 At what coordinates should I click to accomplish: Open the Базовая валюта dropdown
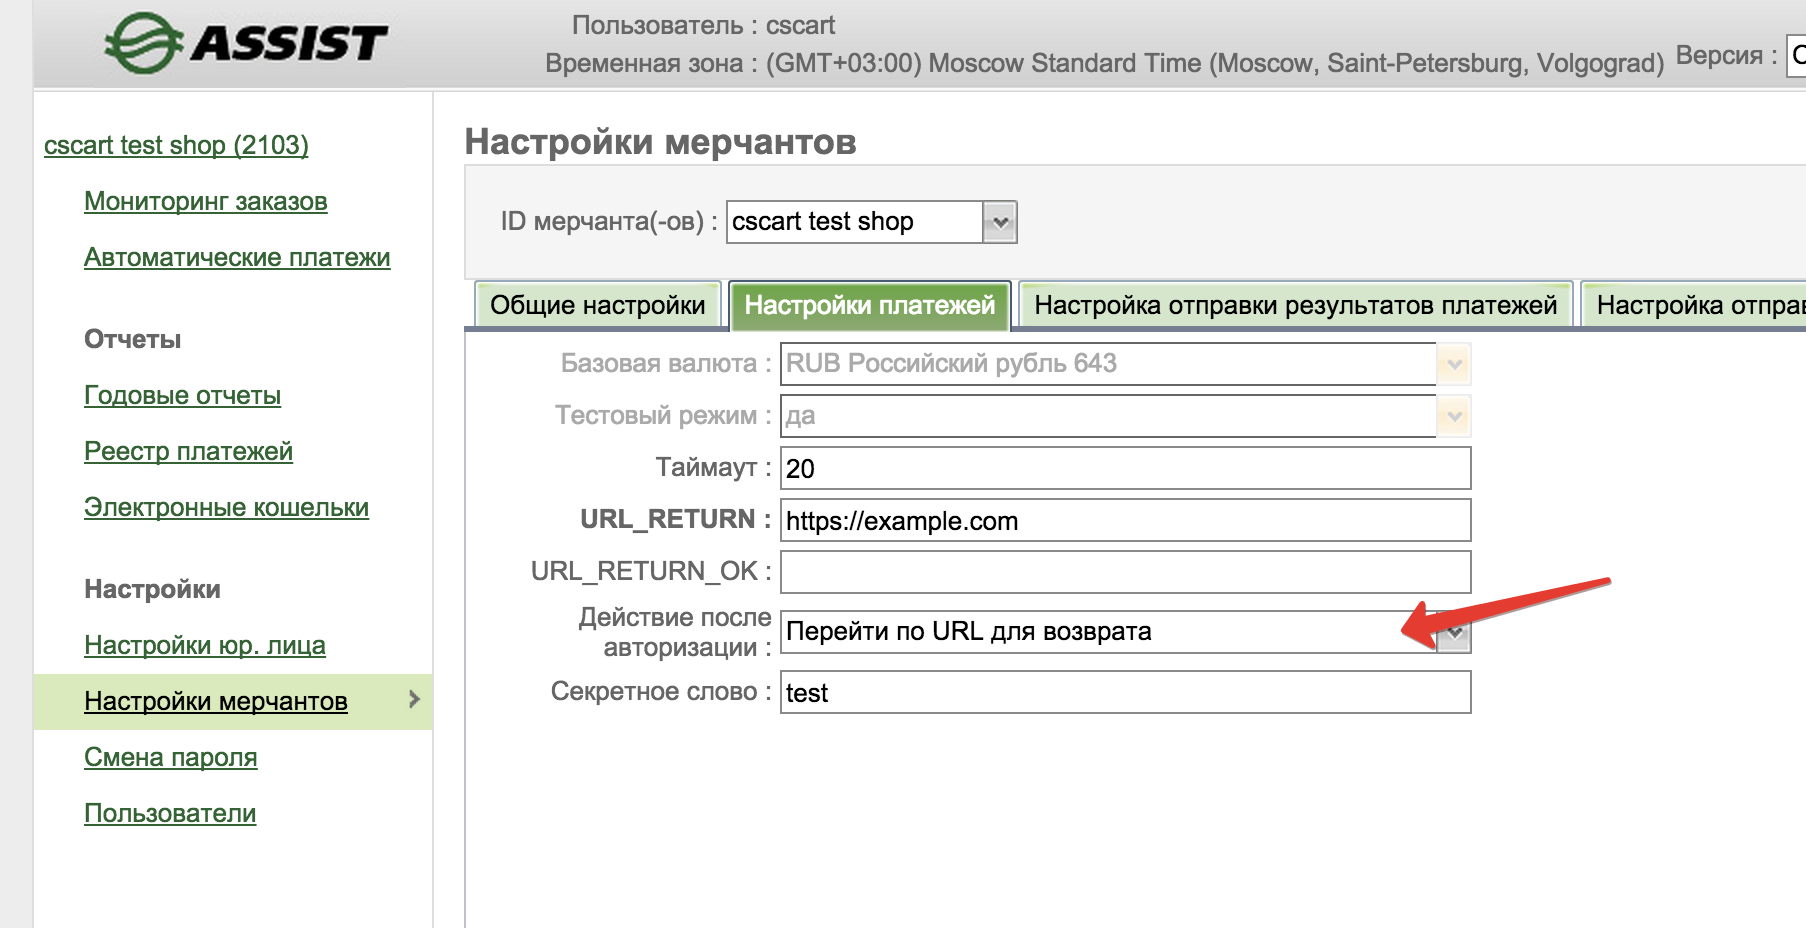pyautogui.click(x=1454, y=364)
